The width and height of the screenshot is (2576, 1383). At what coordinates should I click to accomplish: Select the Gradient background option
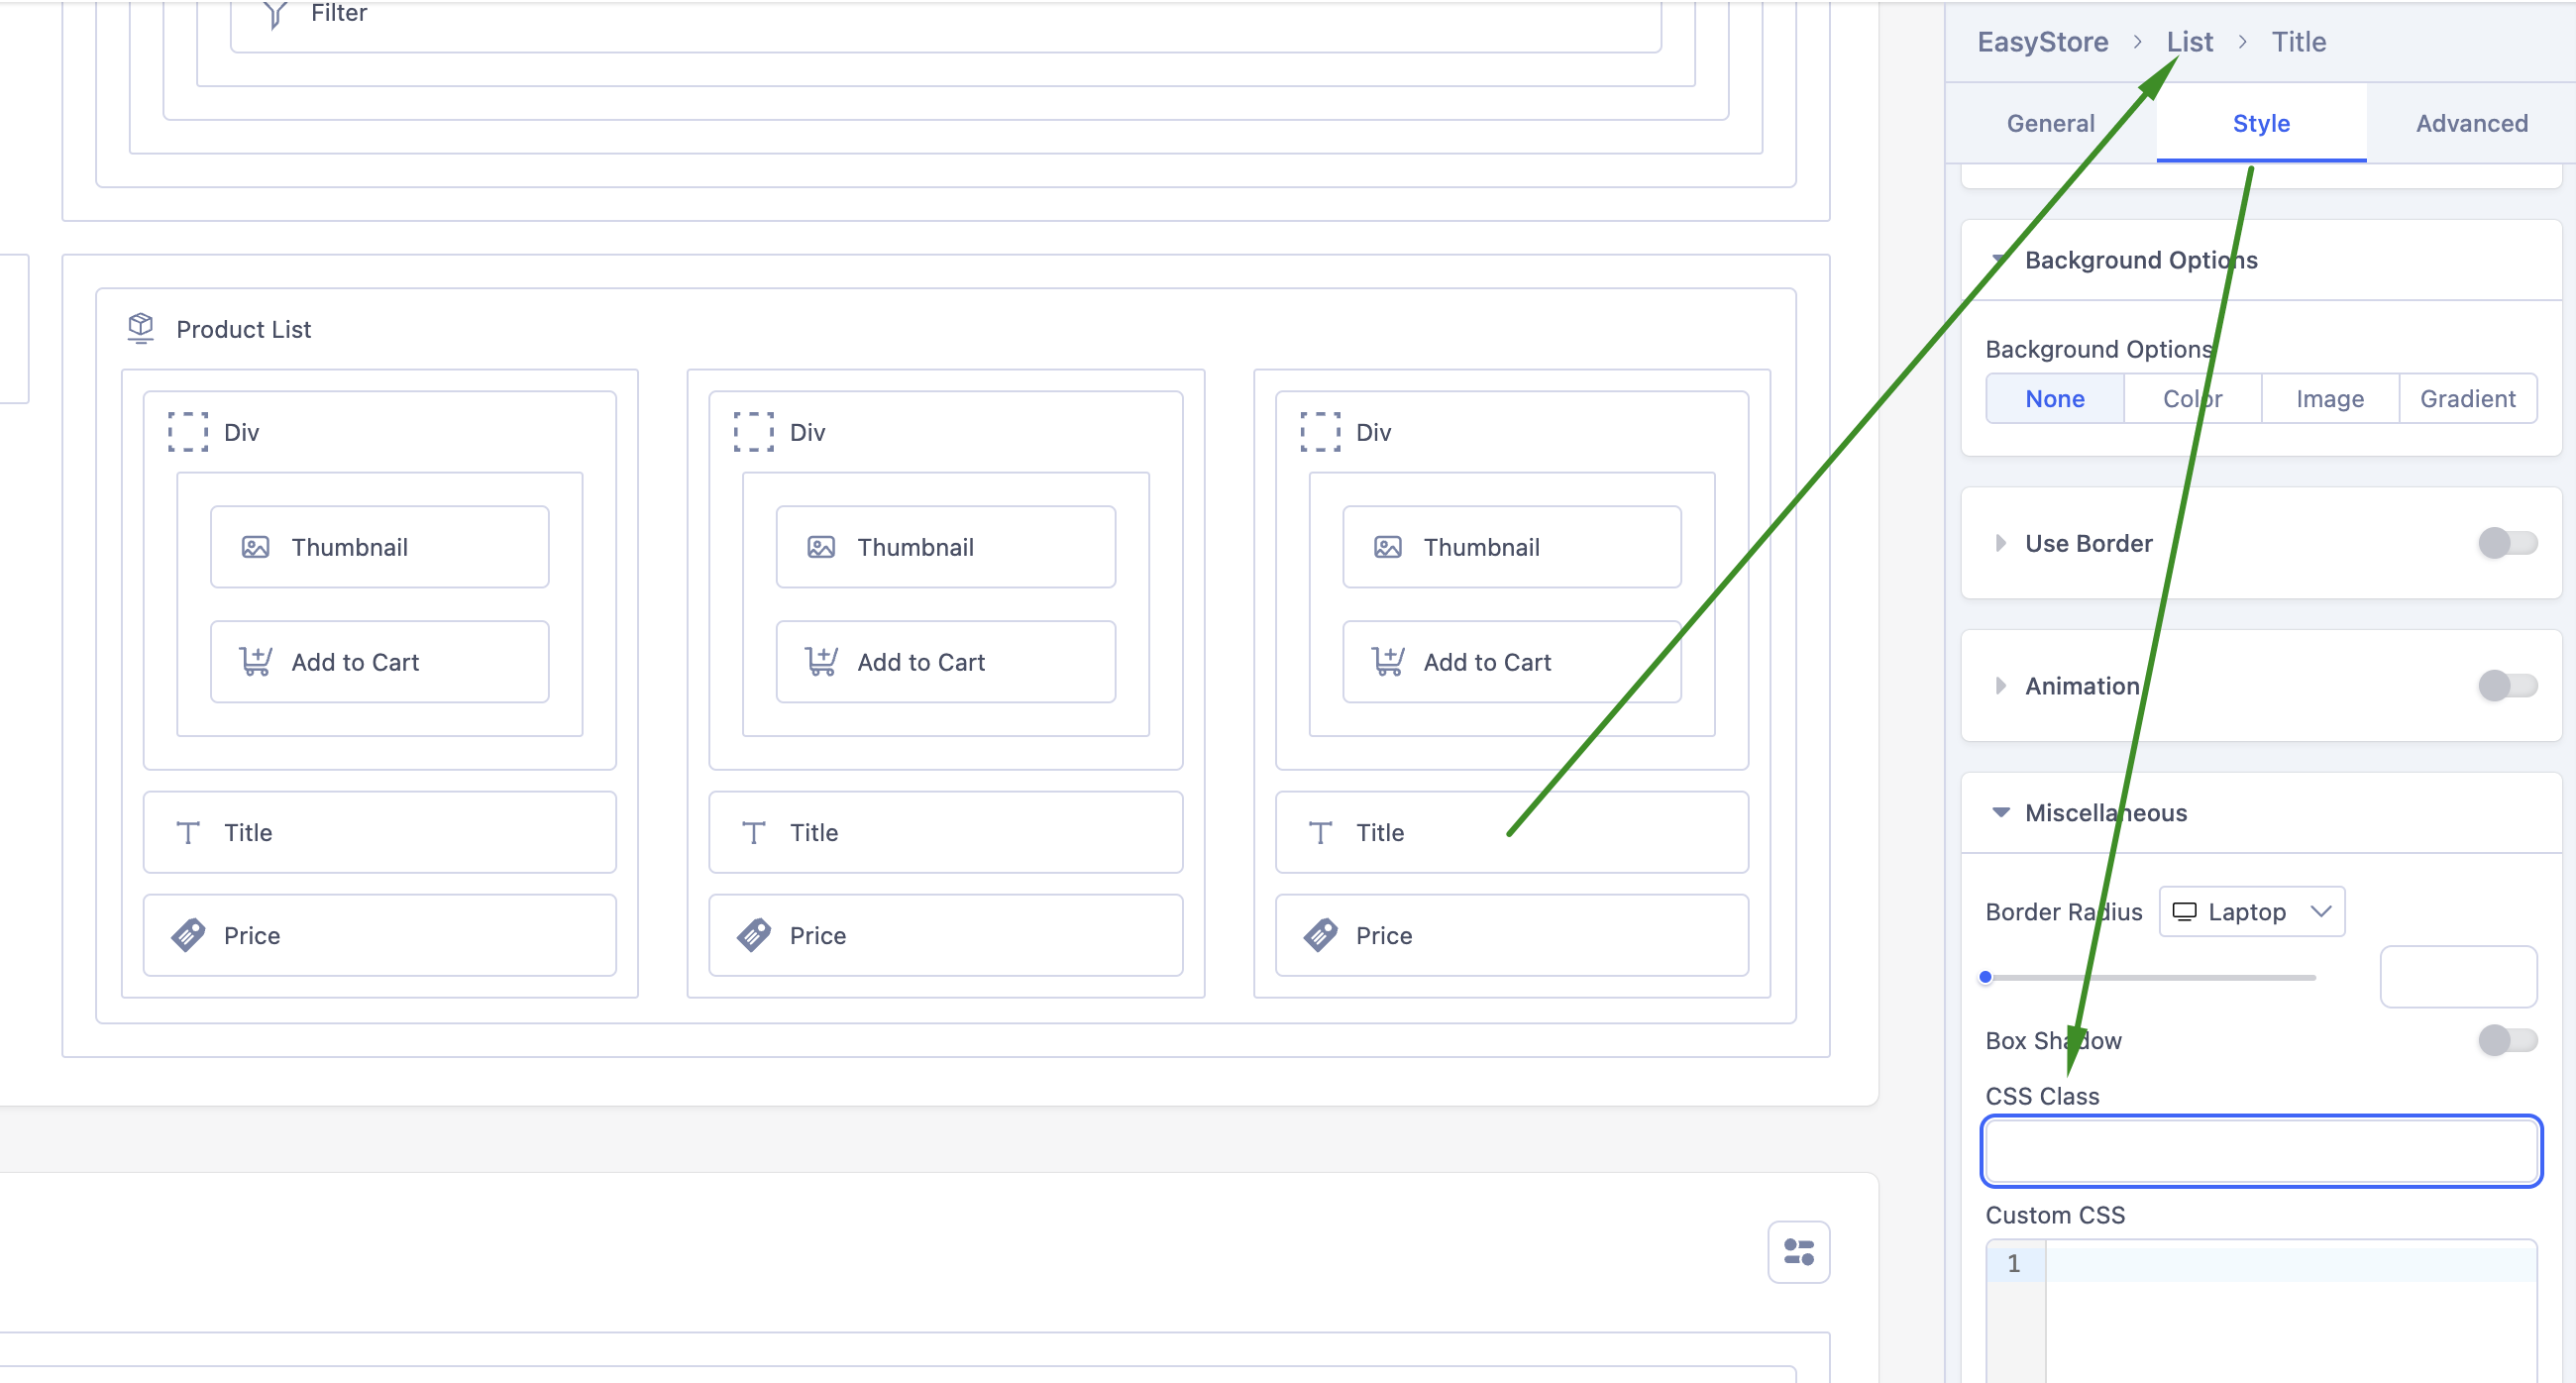click(2467, 399)
